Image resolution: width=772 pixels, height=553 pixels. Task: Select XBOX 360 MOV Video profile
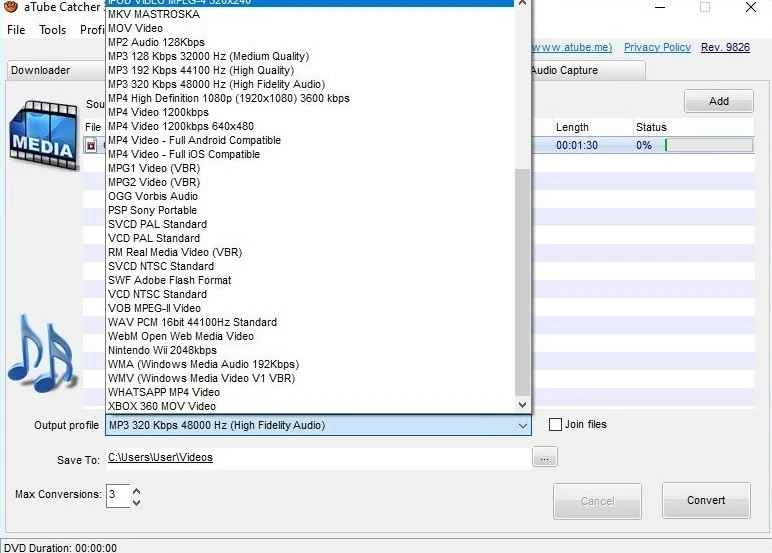coord(310,406)
